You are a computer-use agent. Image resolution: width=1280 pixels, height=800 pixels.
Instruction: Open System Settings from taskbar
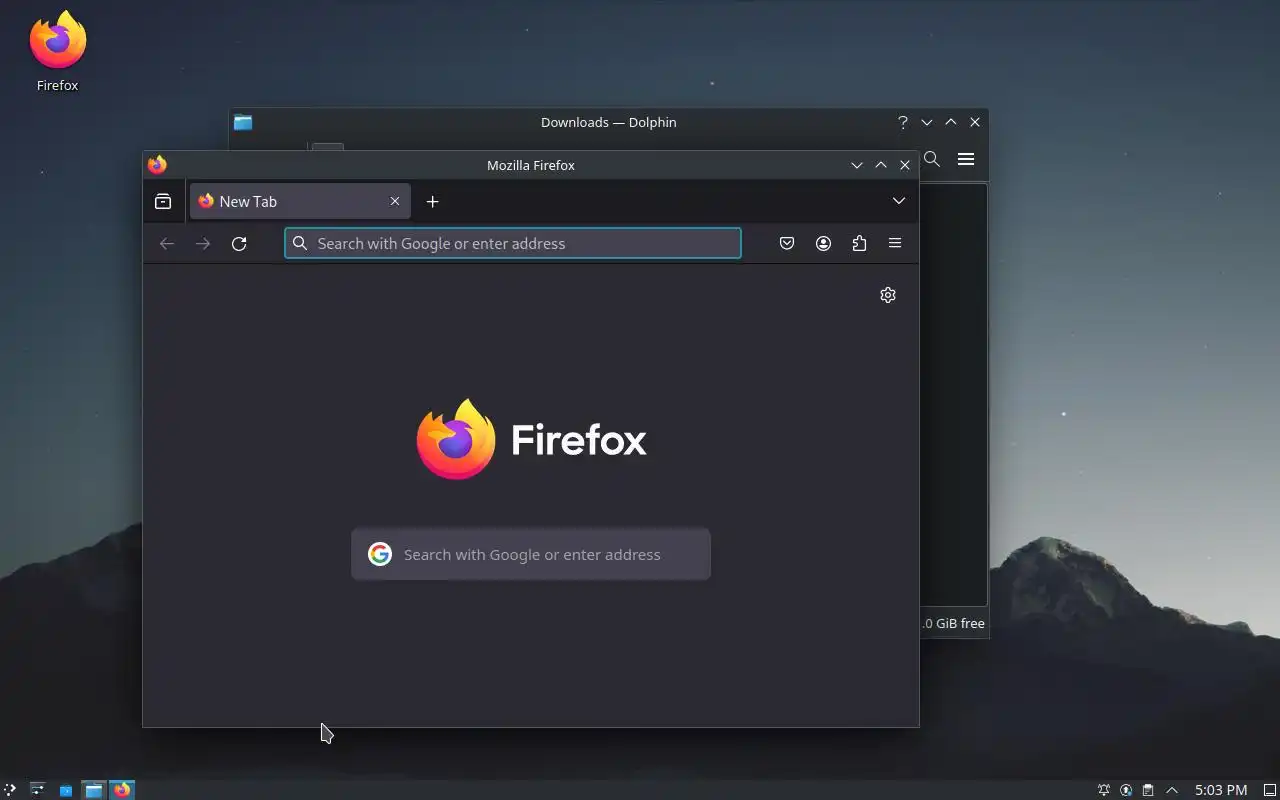(37, 789)
